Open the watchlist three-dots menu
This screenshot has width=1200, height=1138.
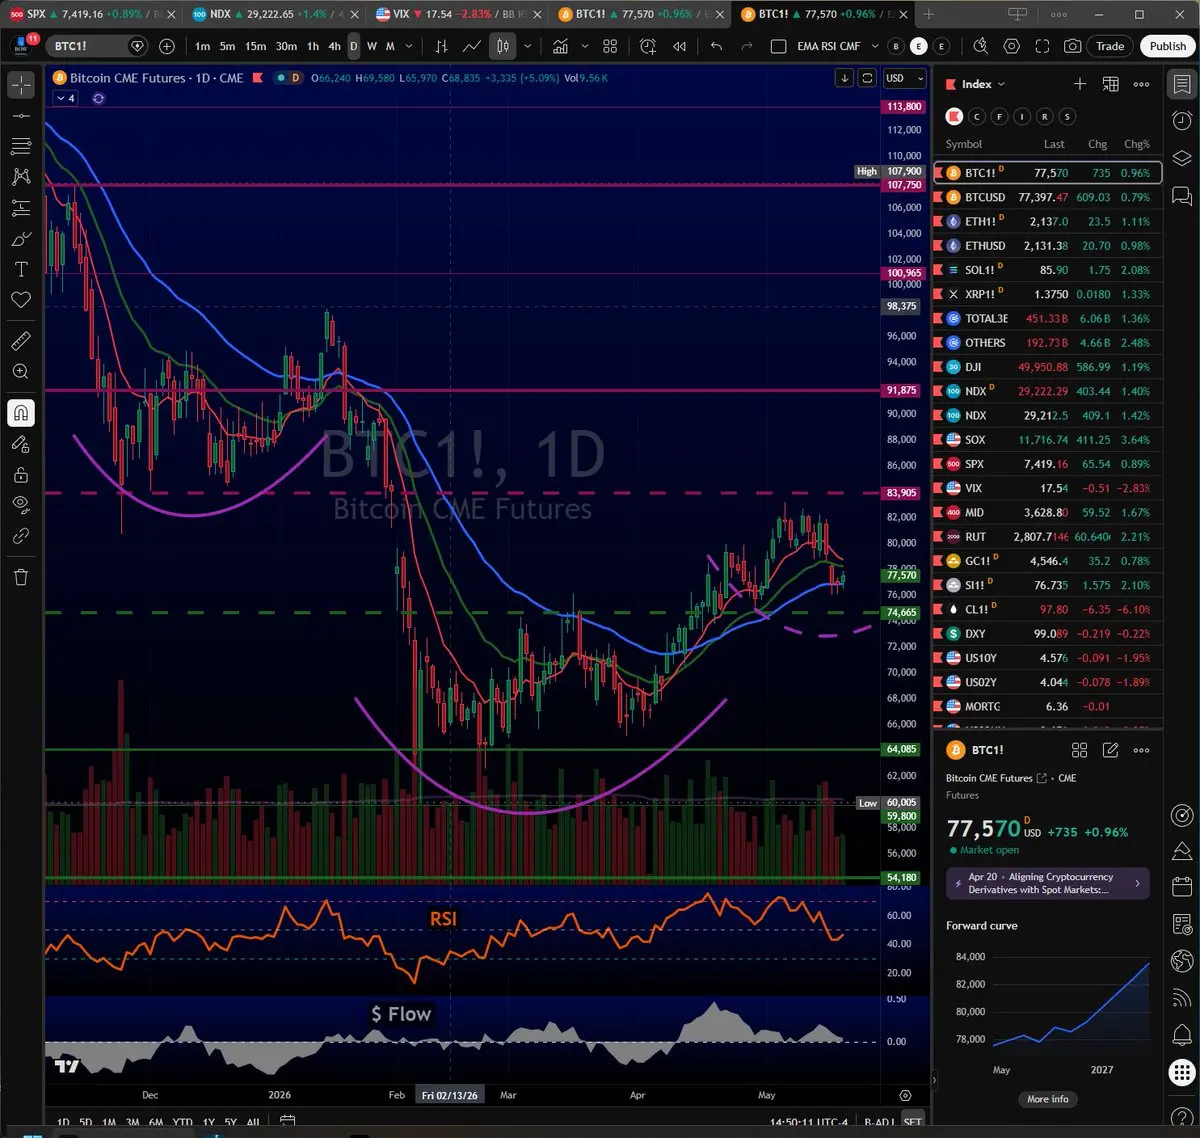1141,84
